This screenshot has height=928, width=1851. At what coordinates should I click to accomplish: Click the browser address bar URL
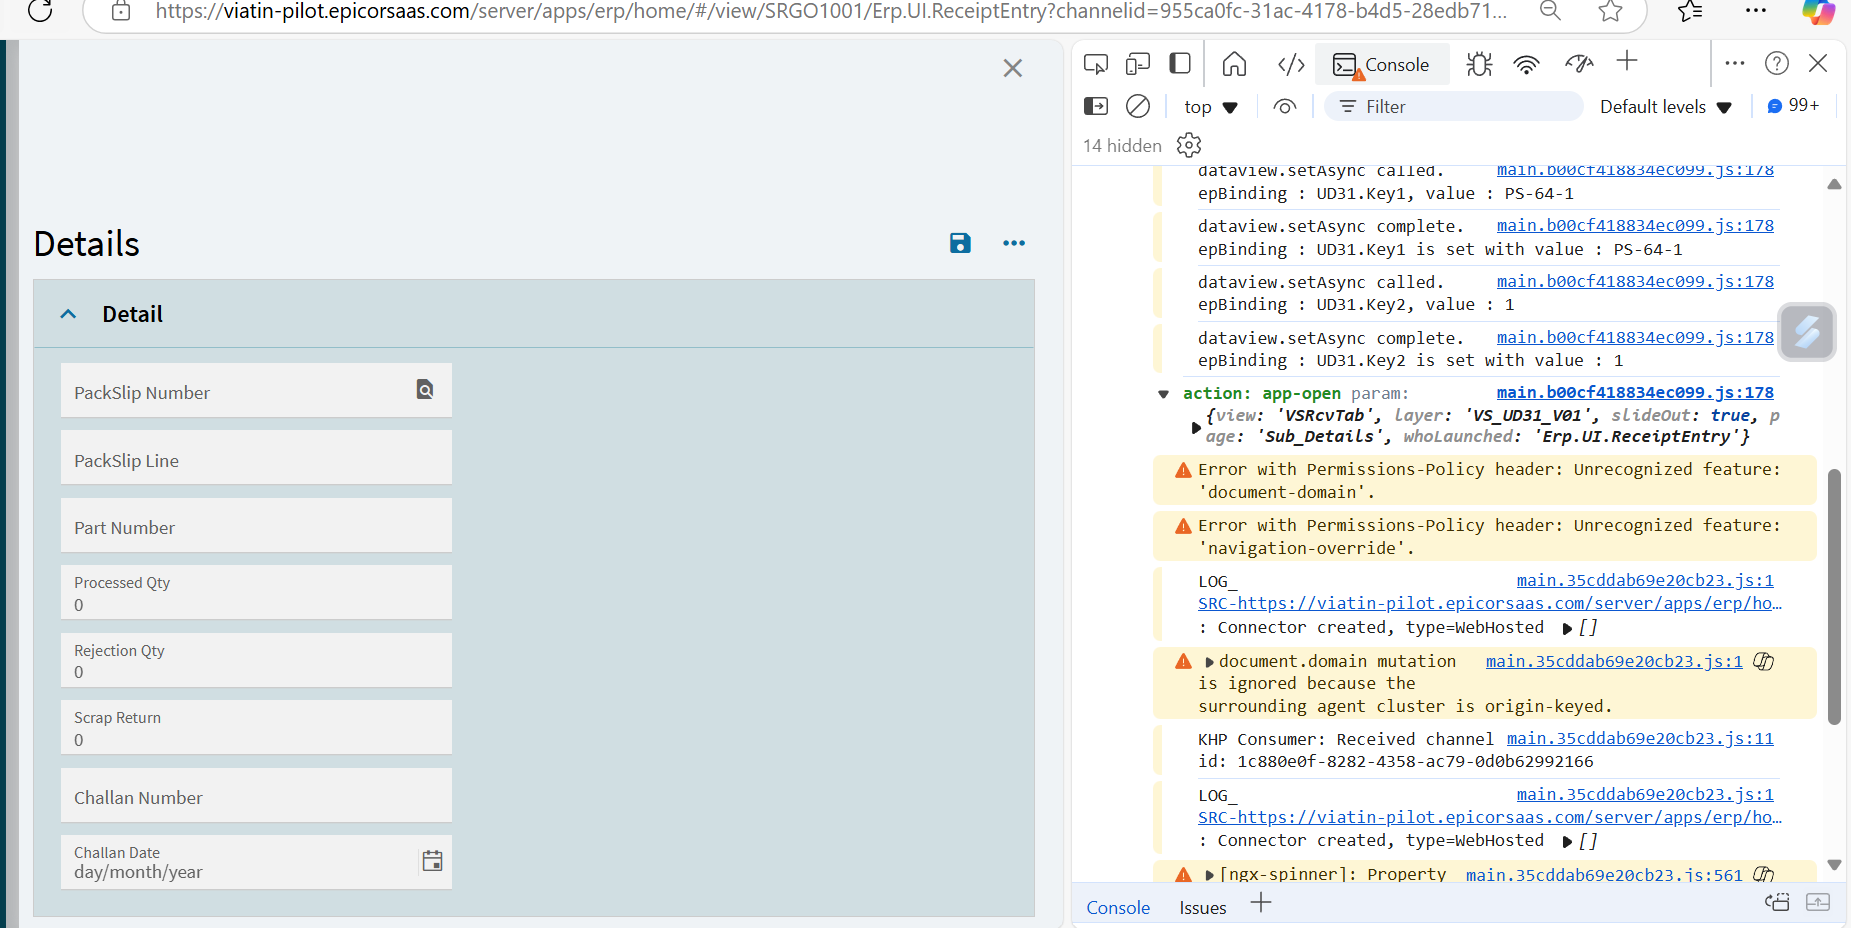830,11
